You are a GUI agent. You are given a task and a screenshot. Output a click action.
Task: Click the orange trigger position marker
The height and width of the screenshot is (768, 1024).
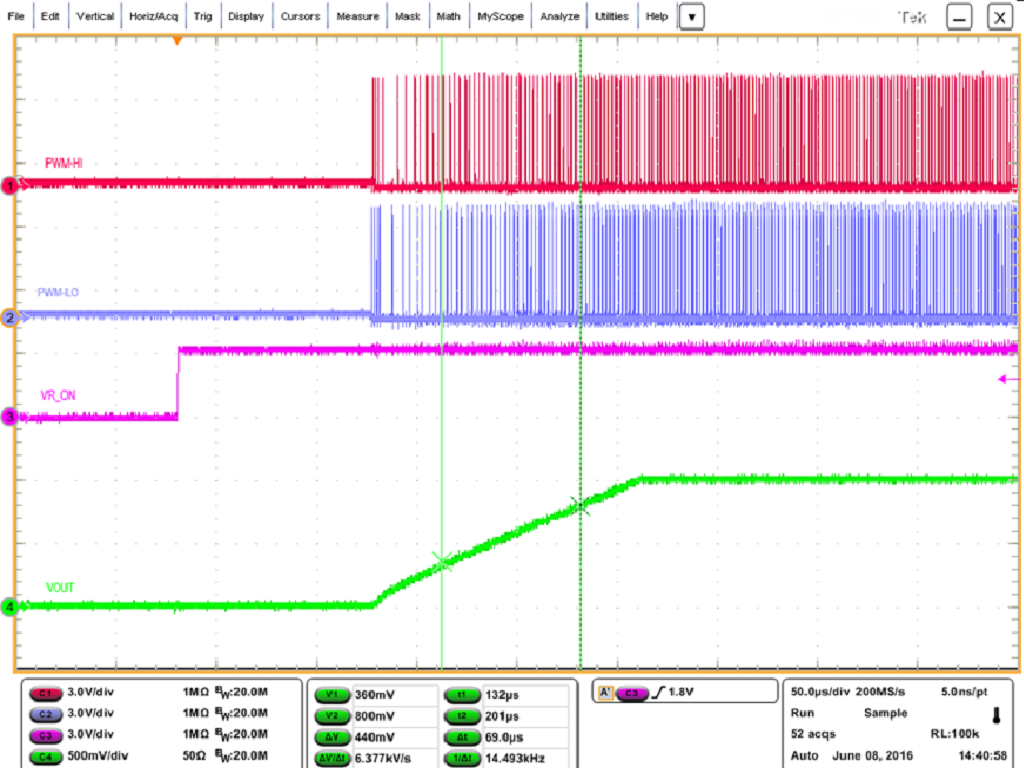pos(177,42)
